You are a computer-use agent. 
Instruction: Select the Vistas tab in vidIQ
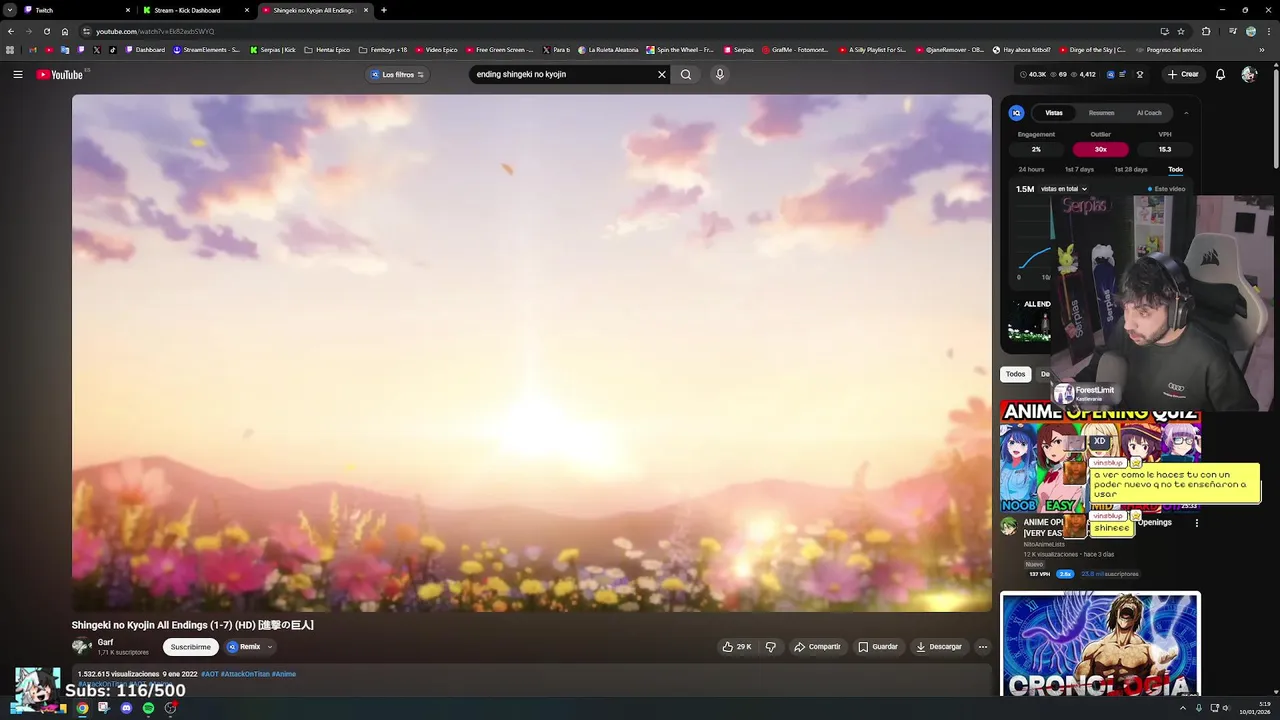coord(1054,113)
